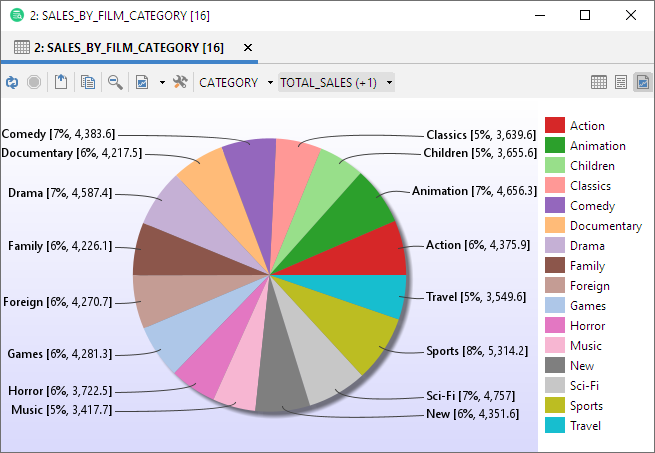Click the red Action color swatch in legend

(555, 126)
